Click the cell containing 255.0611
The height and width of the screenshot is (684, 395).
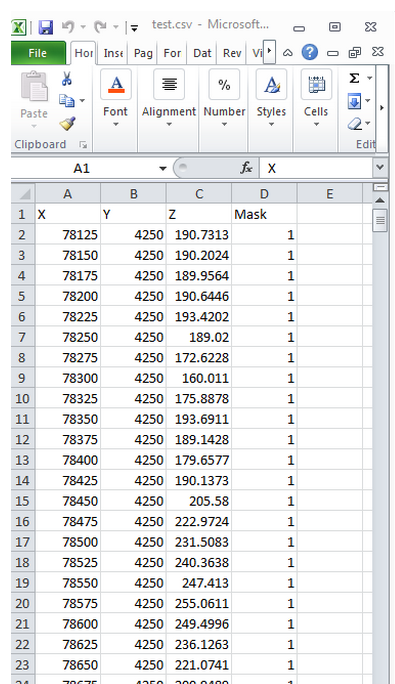pyautogui.click(x=199, y=603)
